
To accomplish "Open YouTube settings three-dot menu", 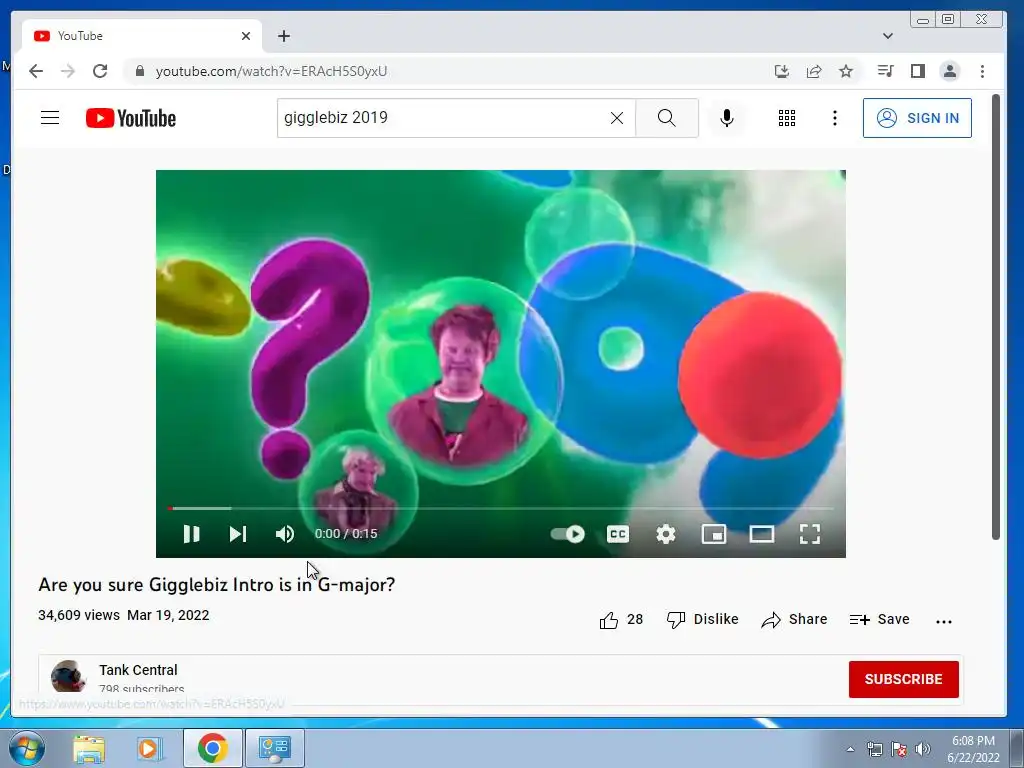I will tap(835, 118).
